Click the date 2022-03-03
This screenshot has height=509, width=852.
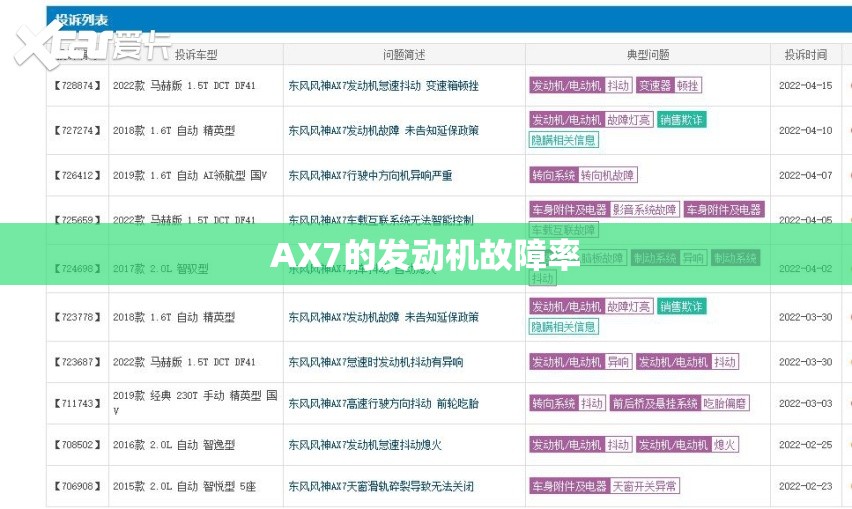(x=805, y=403)
